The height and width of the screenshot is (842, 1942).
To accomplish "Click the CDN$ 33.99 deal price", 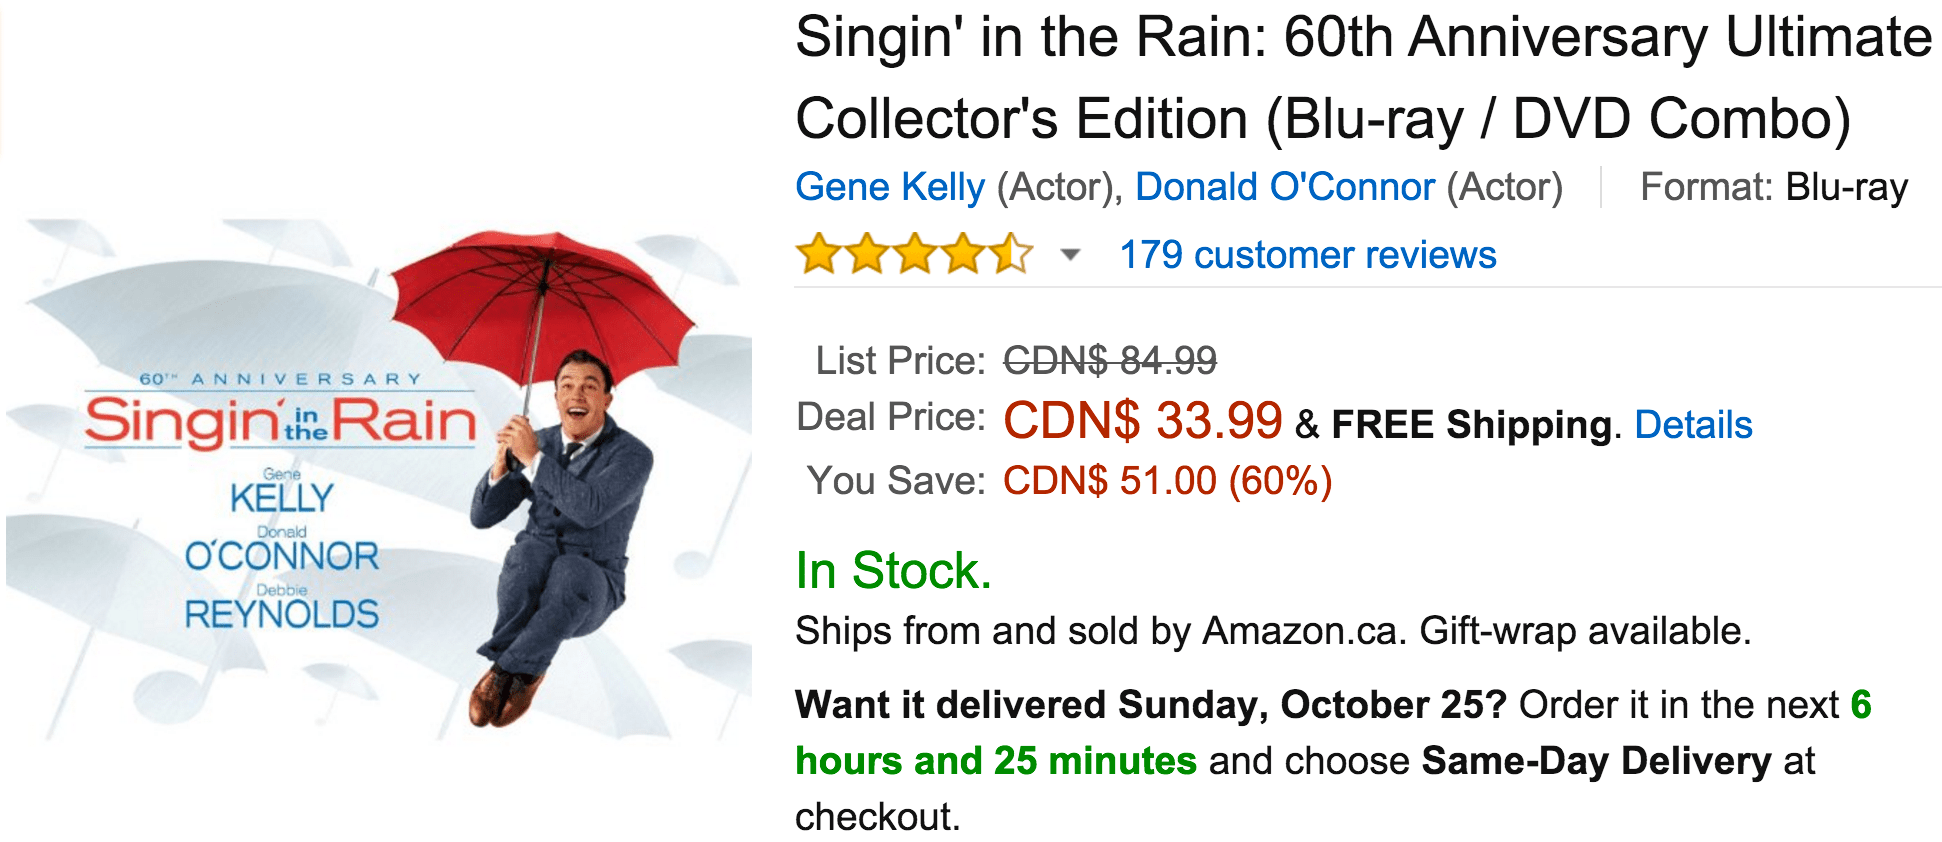I will [x=1143, y=422].
